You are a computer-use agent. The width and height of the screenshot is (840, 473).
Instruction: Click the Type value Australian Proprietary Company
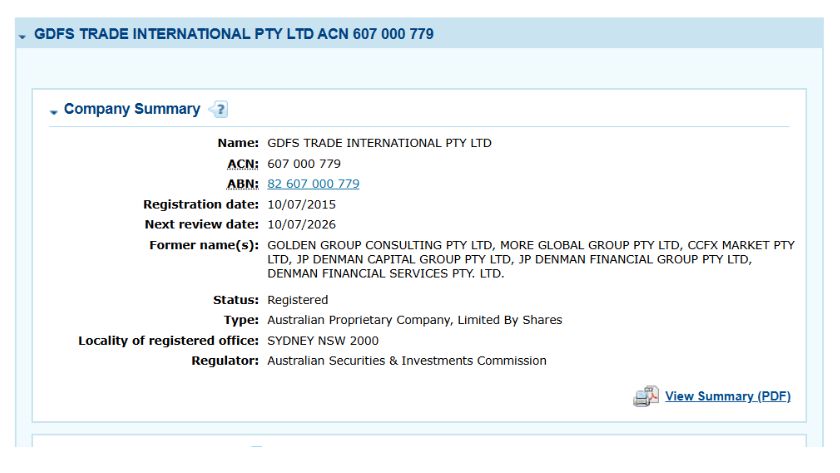pos(414,320)
